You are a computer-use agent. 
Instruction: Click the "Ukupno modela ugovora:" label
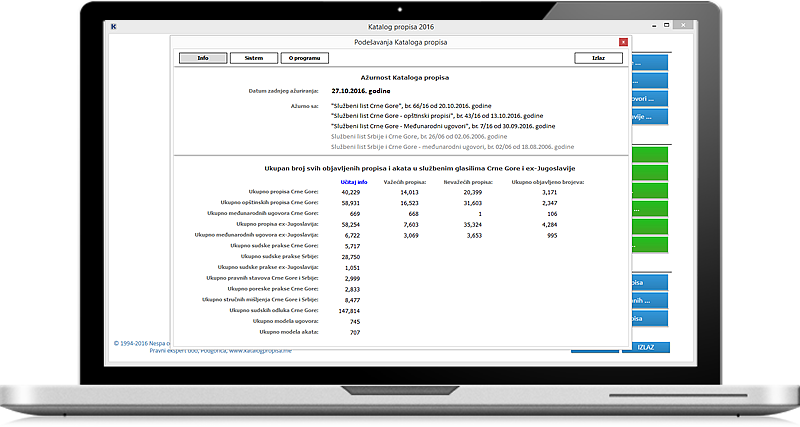pyautogui.click(x=286, y=321)
